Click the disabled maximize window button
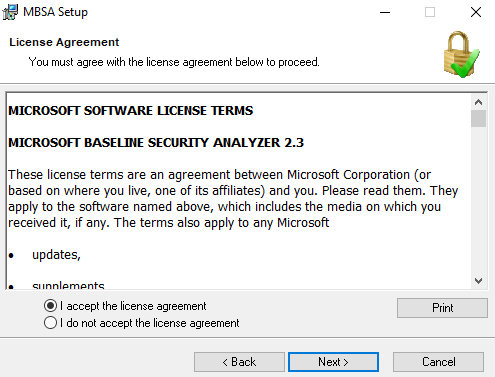 tap(430, 12)
